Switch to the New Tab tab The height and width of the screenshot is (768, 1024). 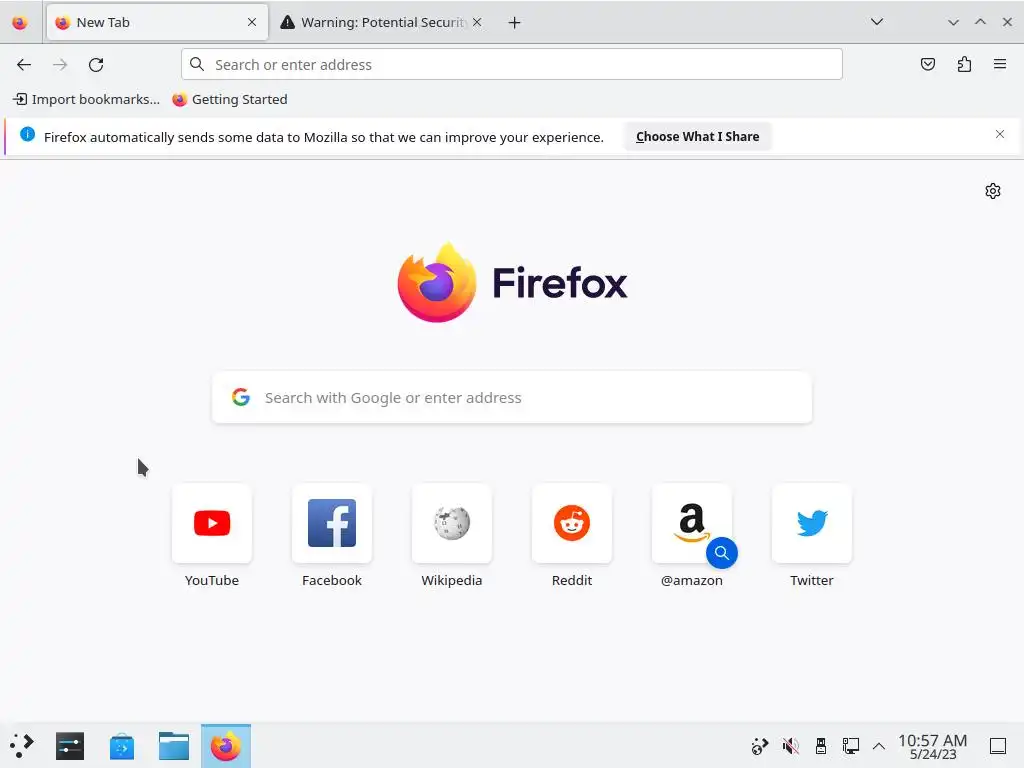coord(157,22)
